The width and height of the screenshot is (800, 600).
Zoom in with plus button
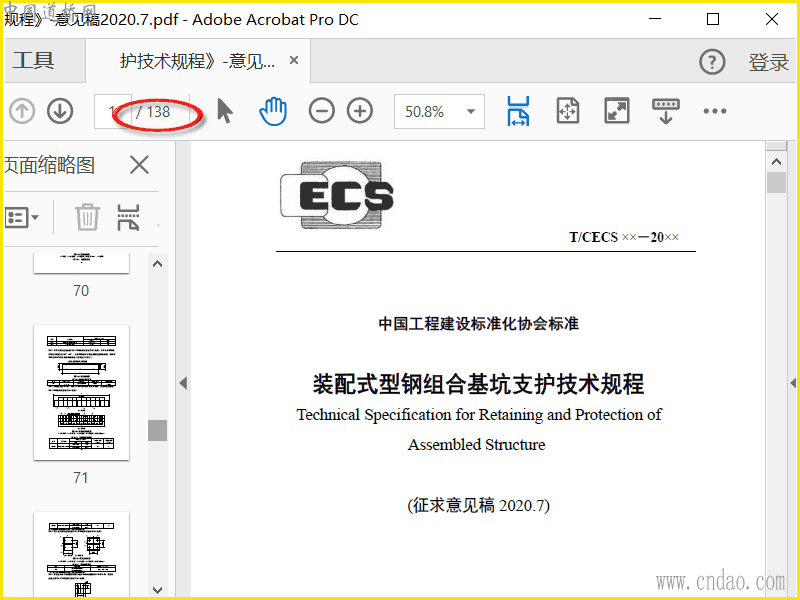[360, 111]
